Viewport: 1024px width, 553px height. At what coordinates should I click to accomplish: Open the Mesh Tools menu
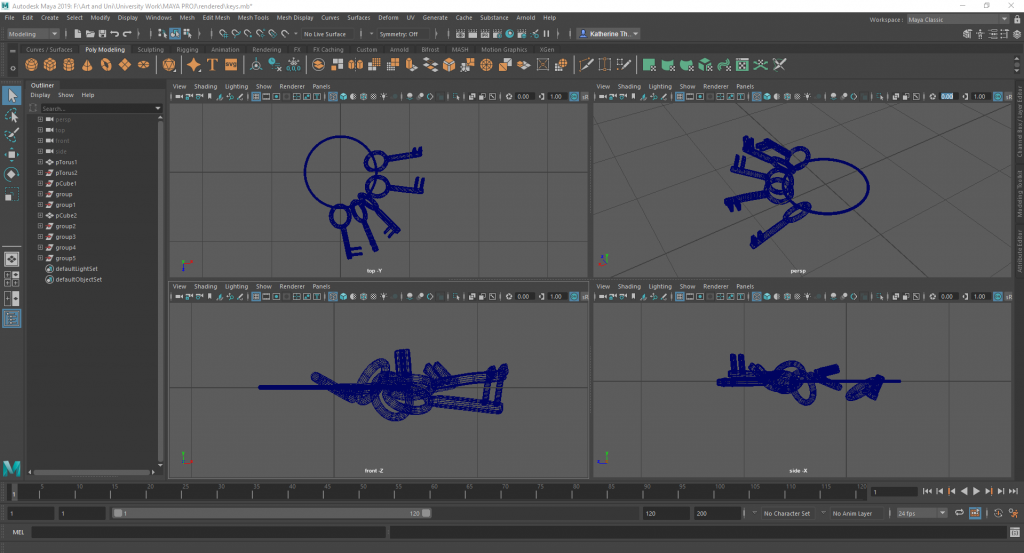[252, 18]
